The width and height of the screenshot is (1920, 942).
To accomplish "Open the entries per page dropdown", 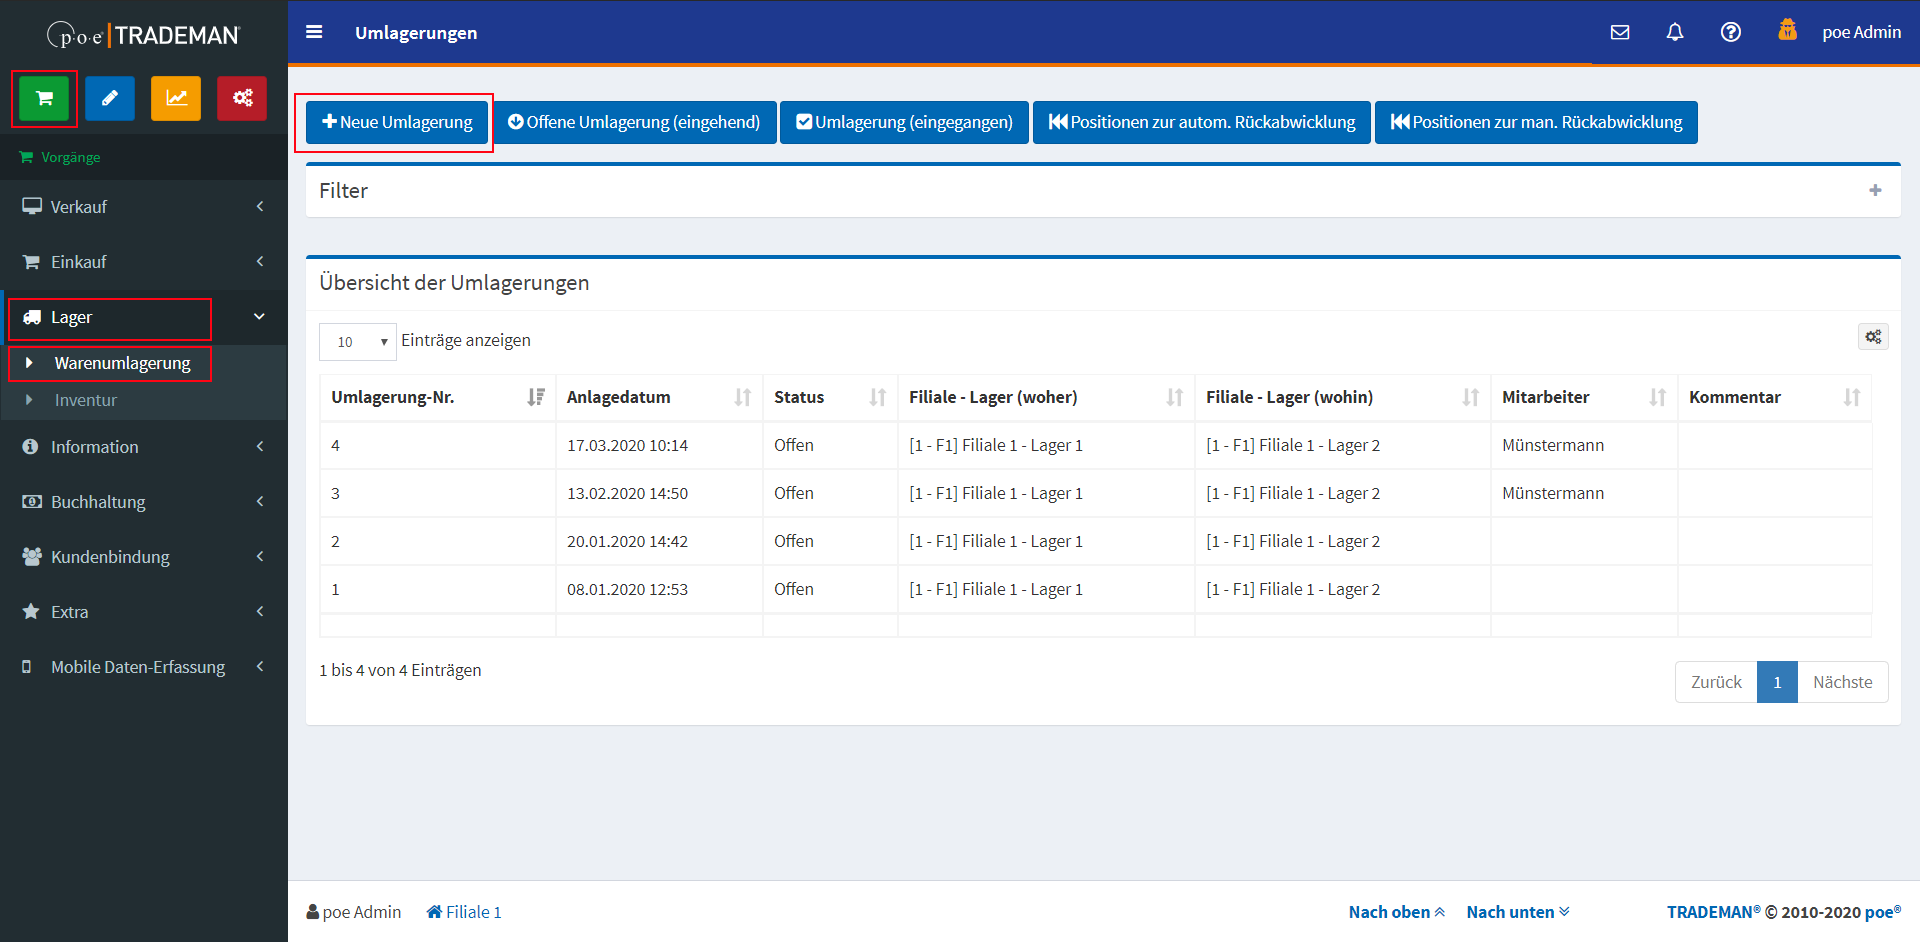I will (x=358, y=342).
